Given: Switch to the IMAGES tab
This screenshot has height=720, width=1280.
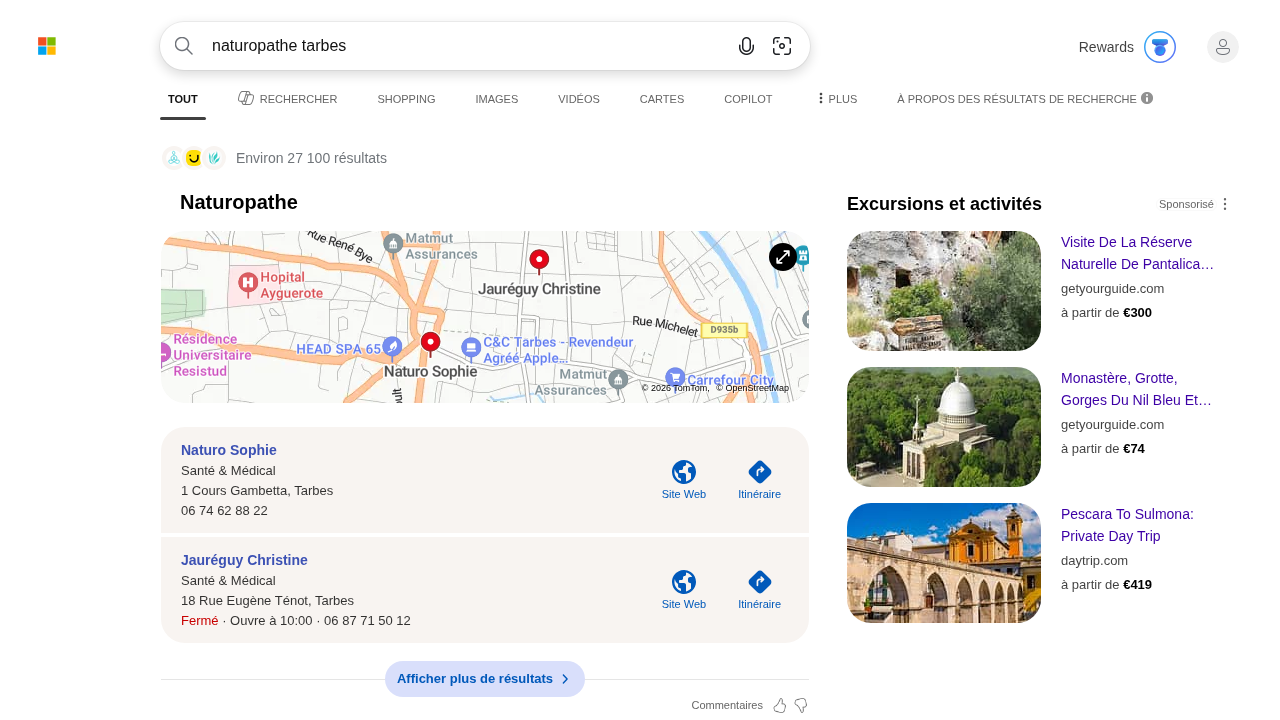Looking at the screenshot, I should [496, 97].
